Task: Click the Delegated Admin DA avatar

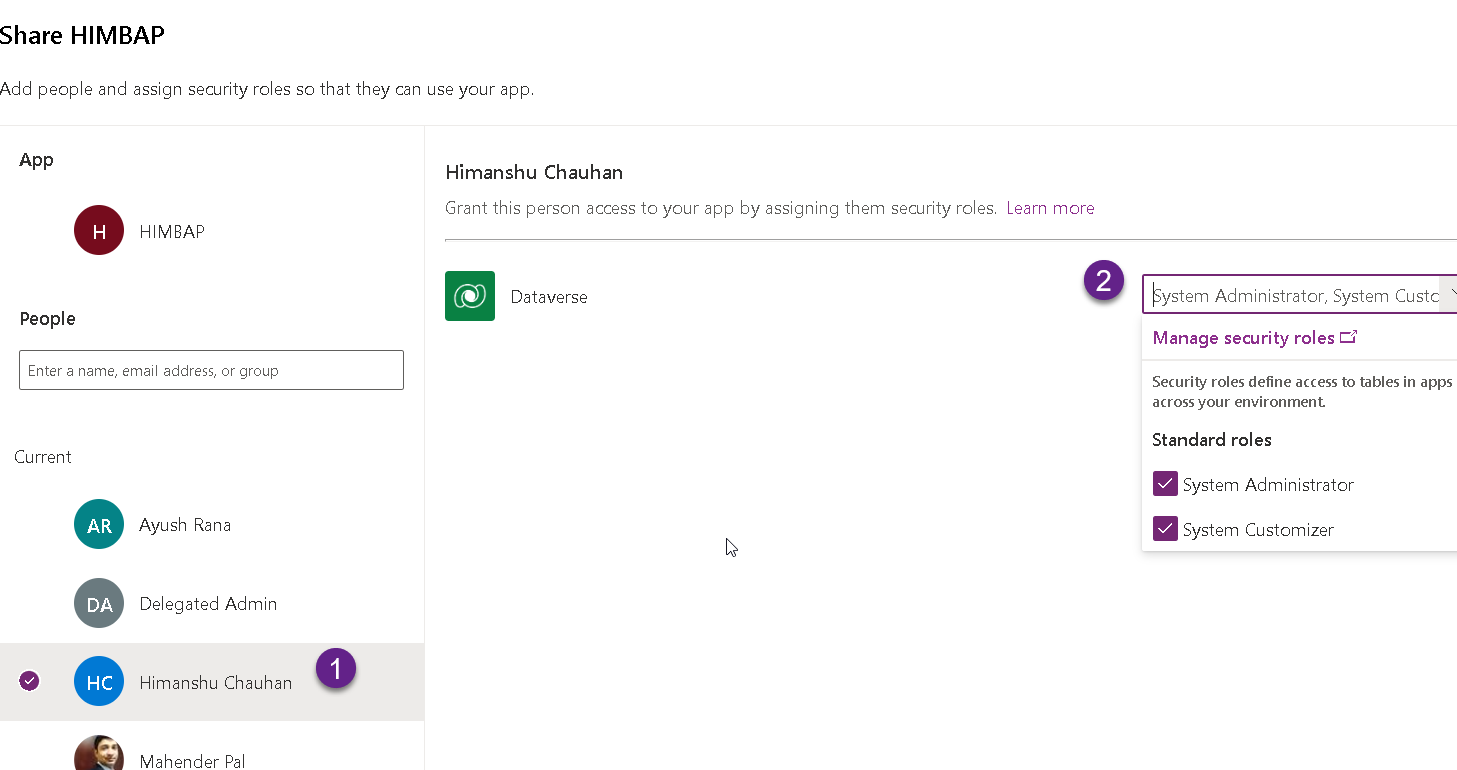Action: coord(99,604)
